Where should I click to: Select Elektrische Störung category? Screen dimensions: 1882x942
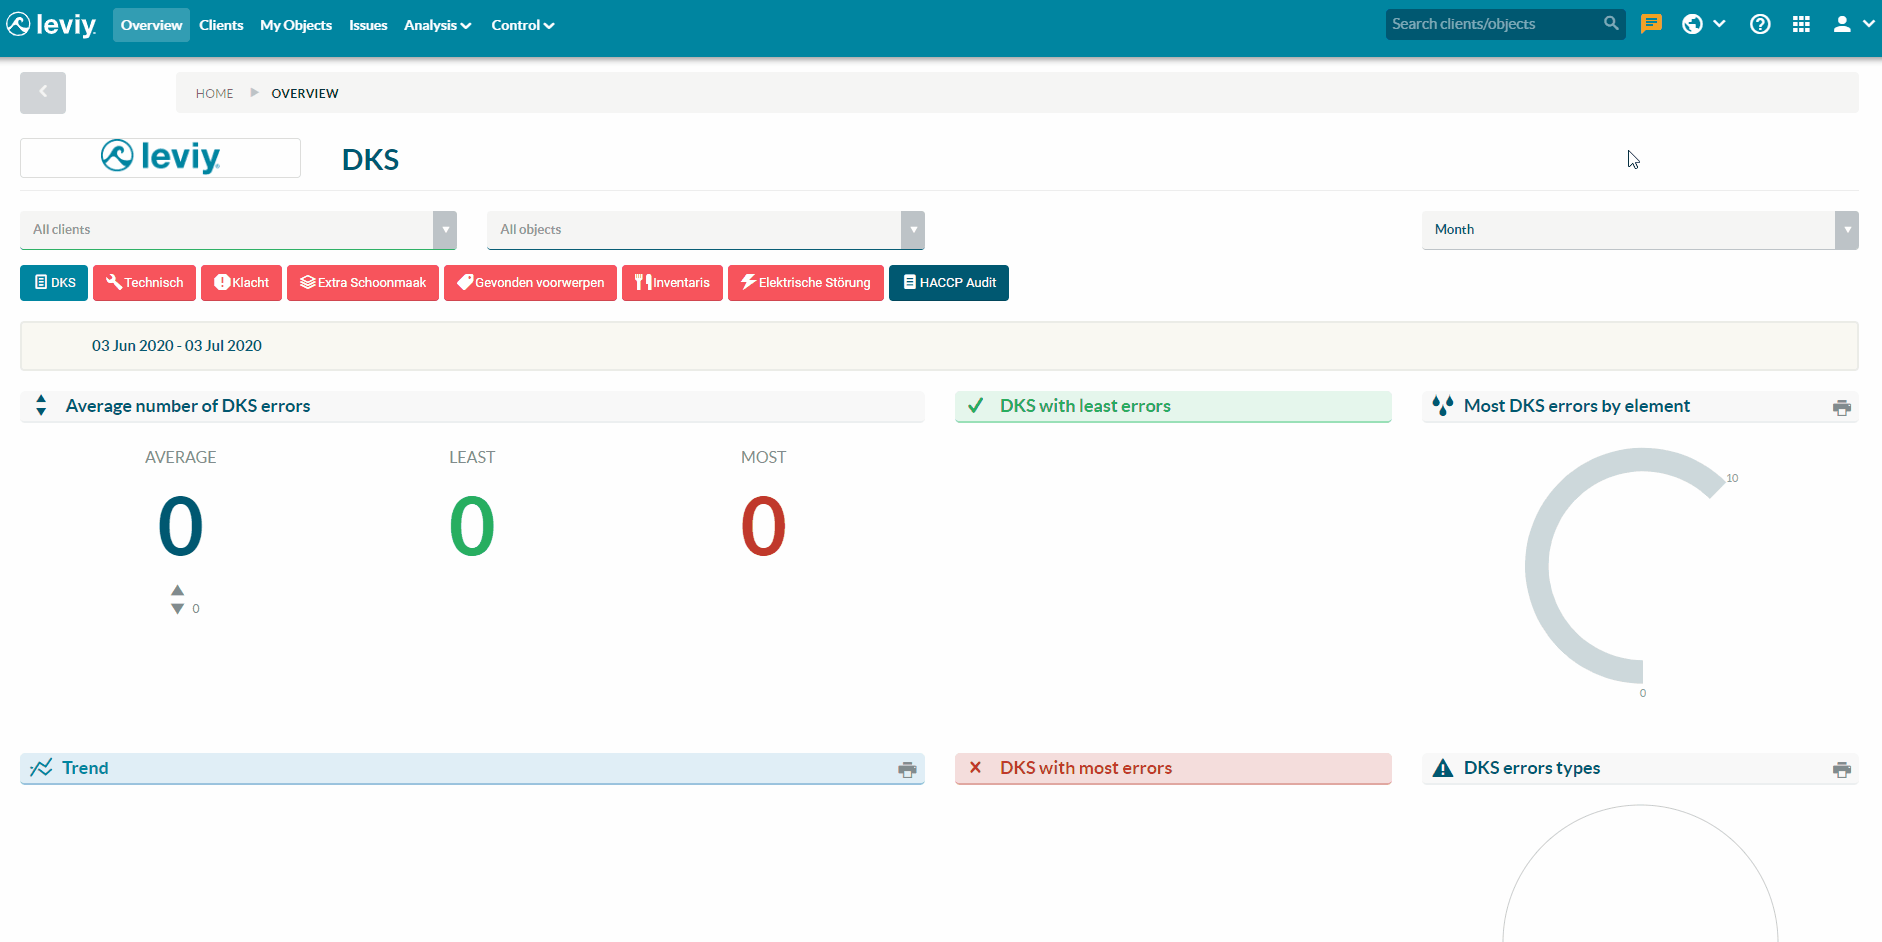805,283
